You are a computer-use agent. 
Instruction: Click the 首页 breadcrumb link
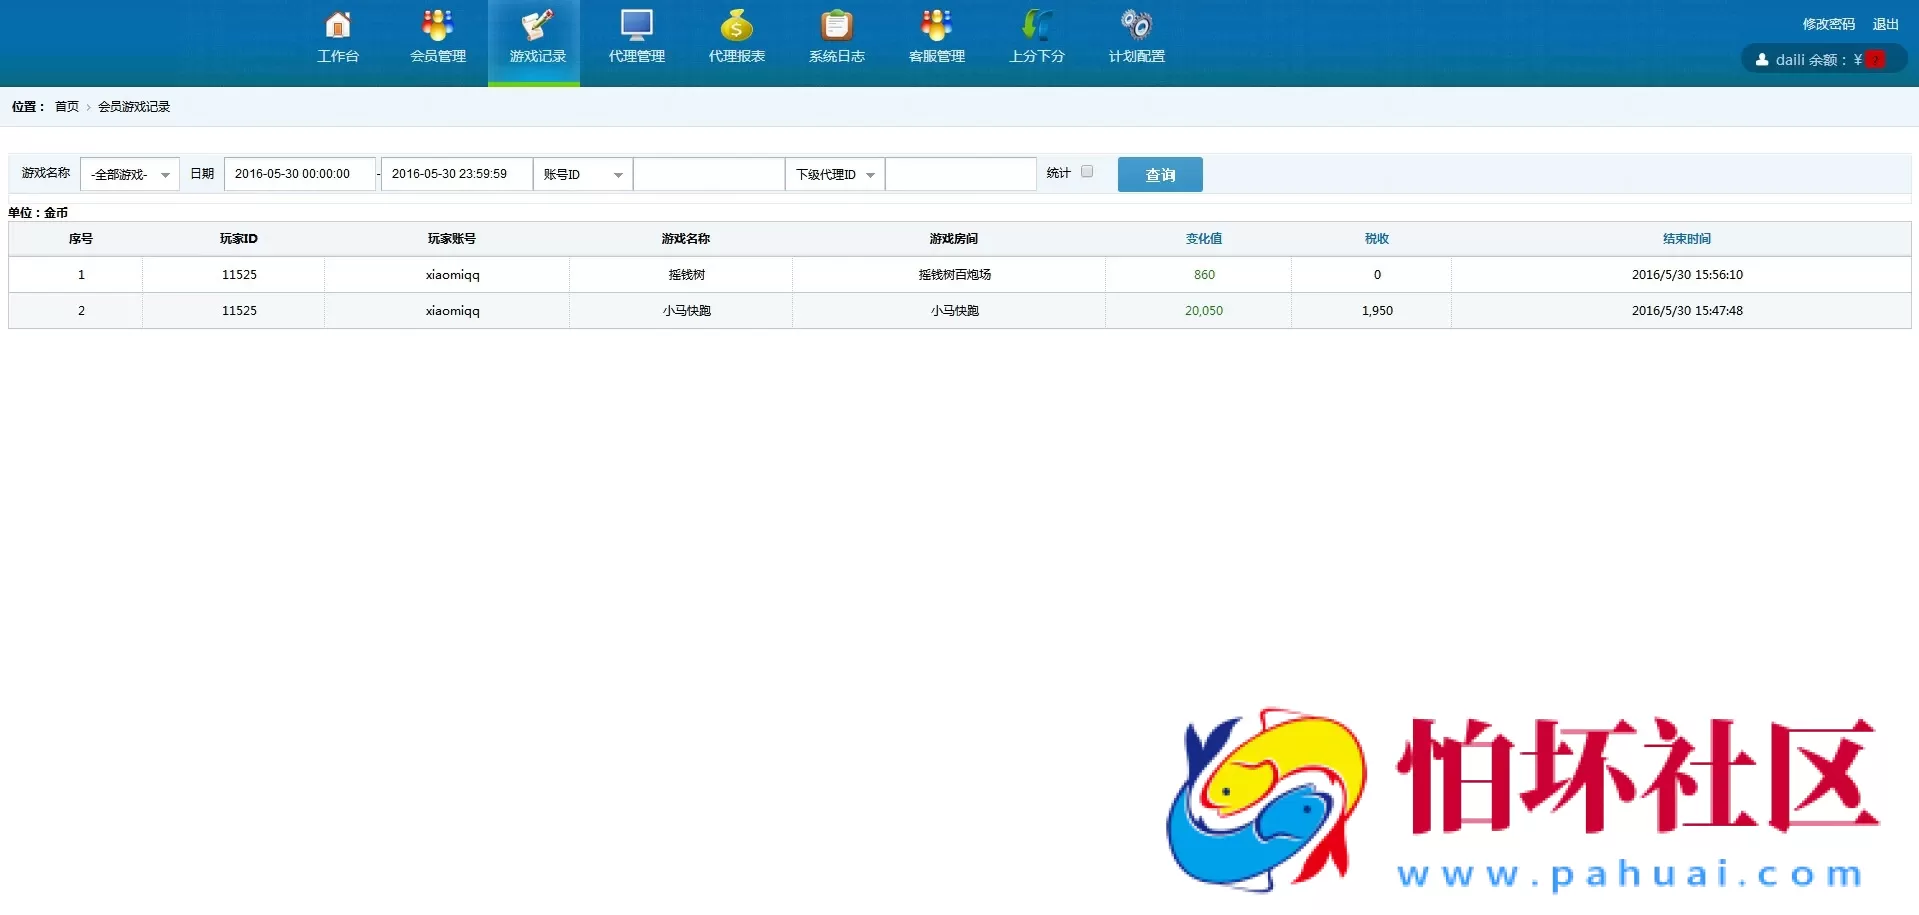pos(66,106)
